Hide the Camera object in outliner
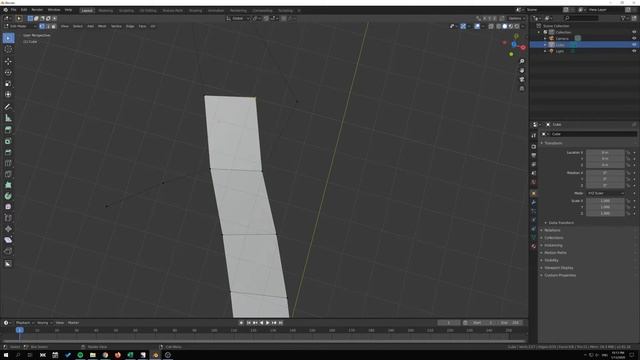 point(634,38)
